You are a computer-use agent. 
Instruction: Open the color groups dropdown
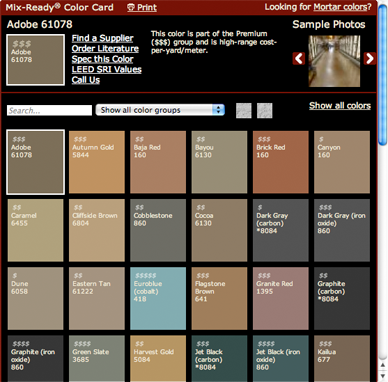[x=160, y=110]
